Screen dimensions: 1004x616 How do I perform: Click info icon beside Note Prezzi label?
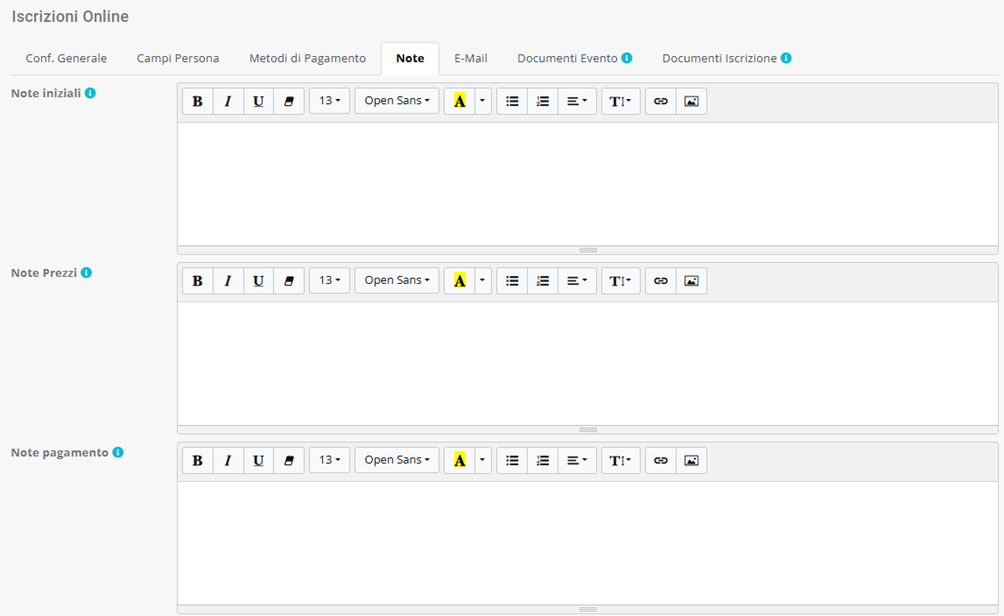pos(86,273)
